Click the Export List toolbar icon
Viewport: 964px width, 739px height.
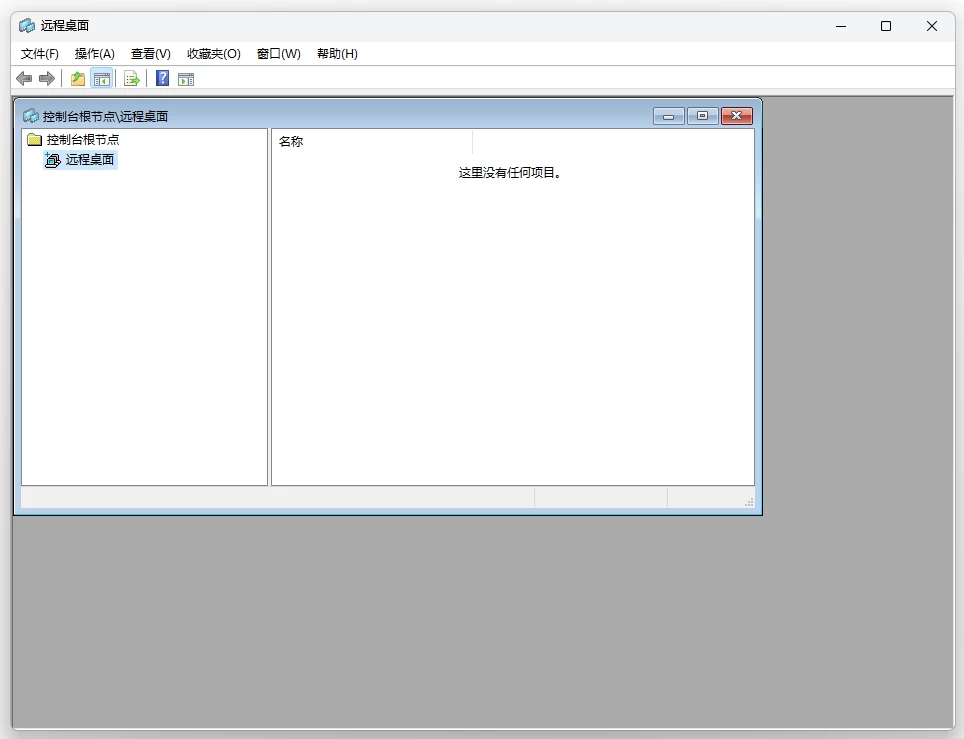click(131, 79)
